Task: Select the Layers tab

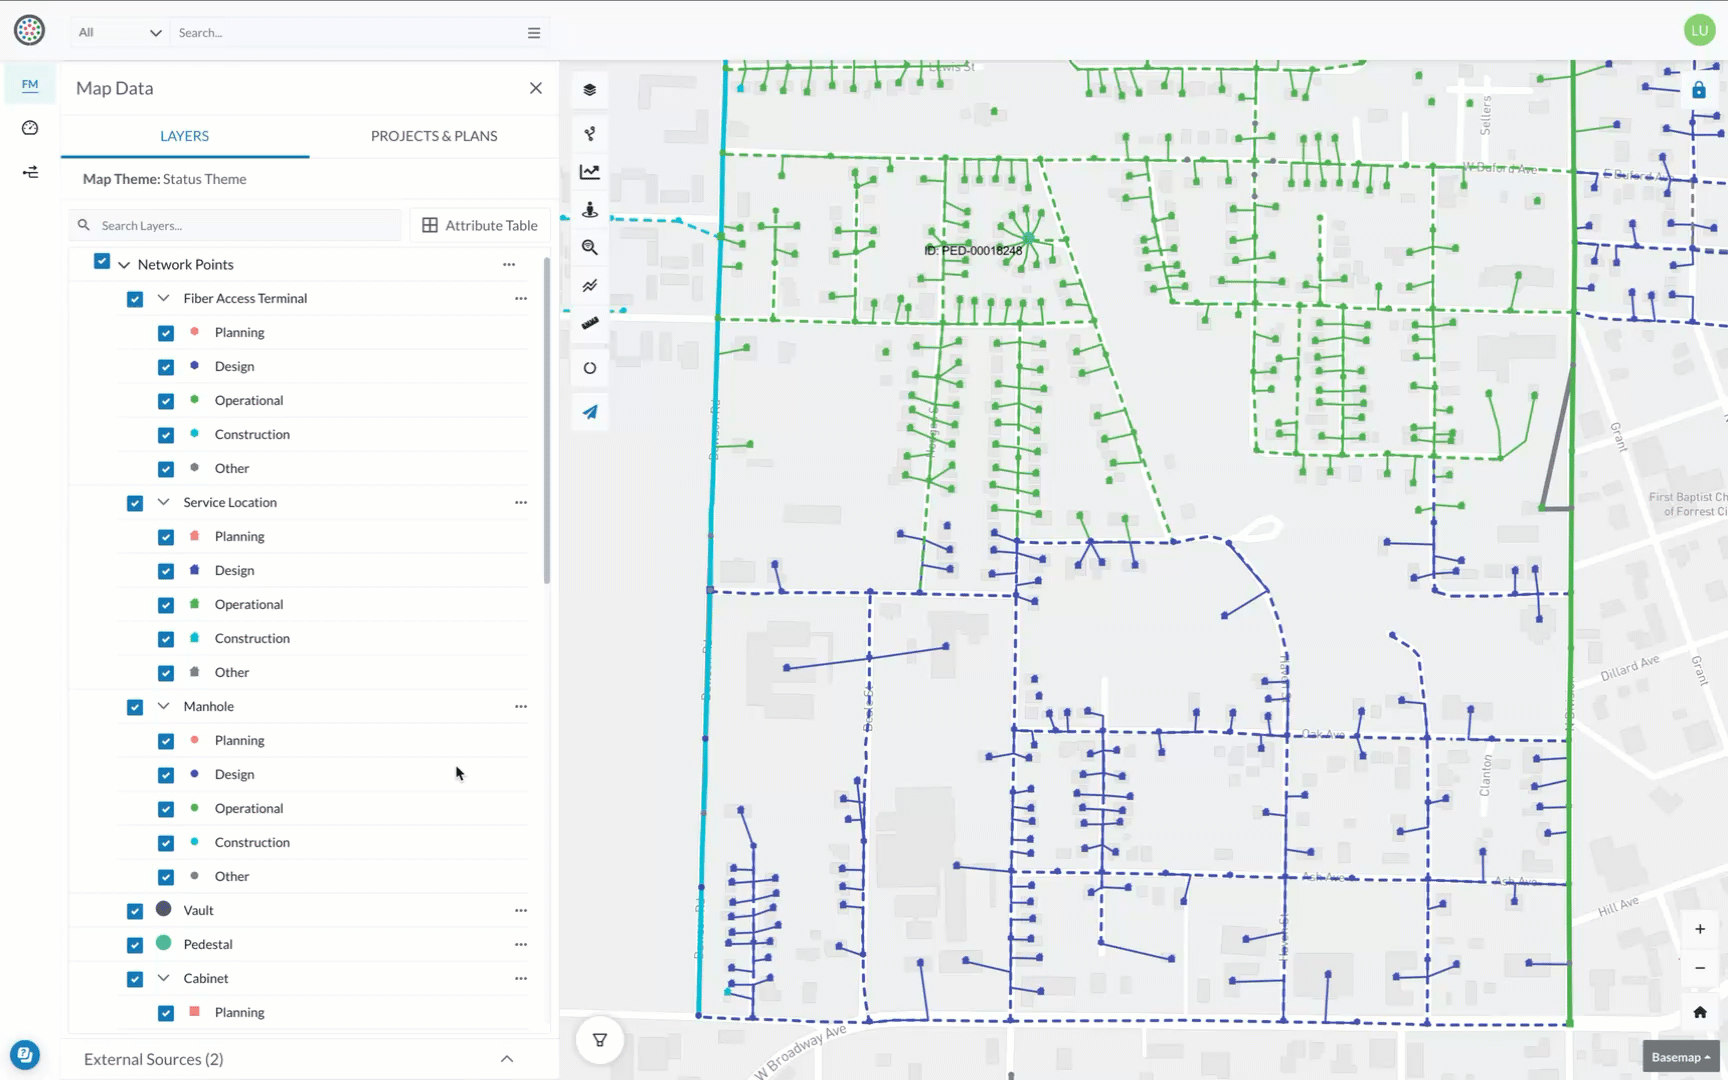Action: tap(184, 136)
